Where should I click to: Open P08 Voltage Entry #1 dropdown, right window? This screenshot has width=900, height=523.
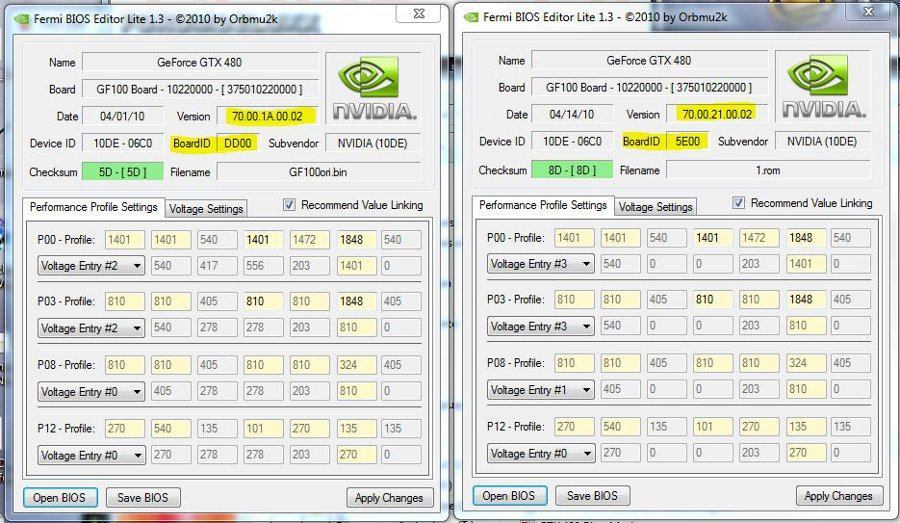(541, 390)
